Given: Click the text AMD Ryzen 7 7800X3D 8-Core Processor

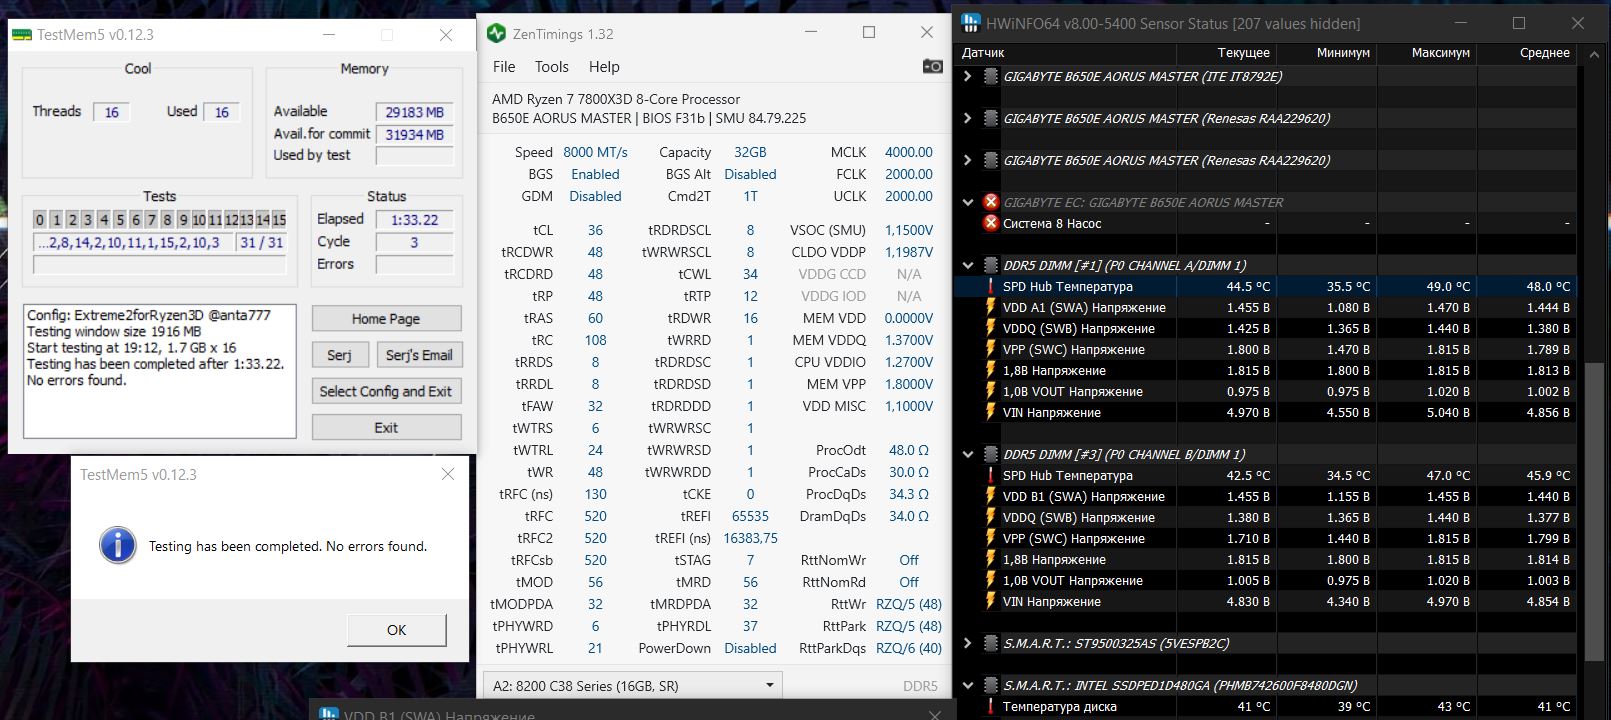Looking at the screenshot, I should coord(616,99).
